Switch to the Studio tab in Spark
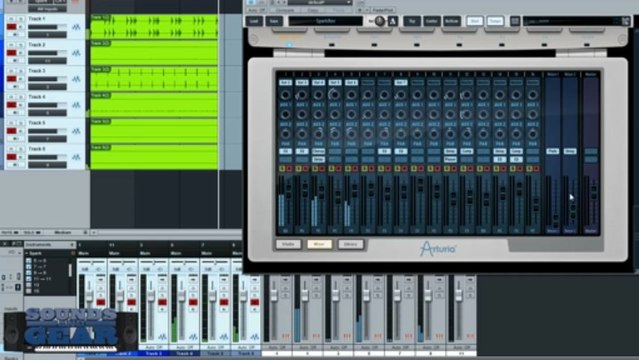 (288, 244)
